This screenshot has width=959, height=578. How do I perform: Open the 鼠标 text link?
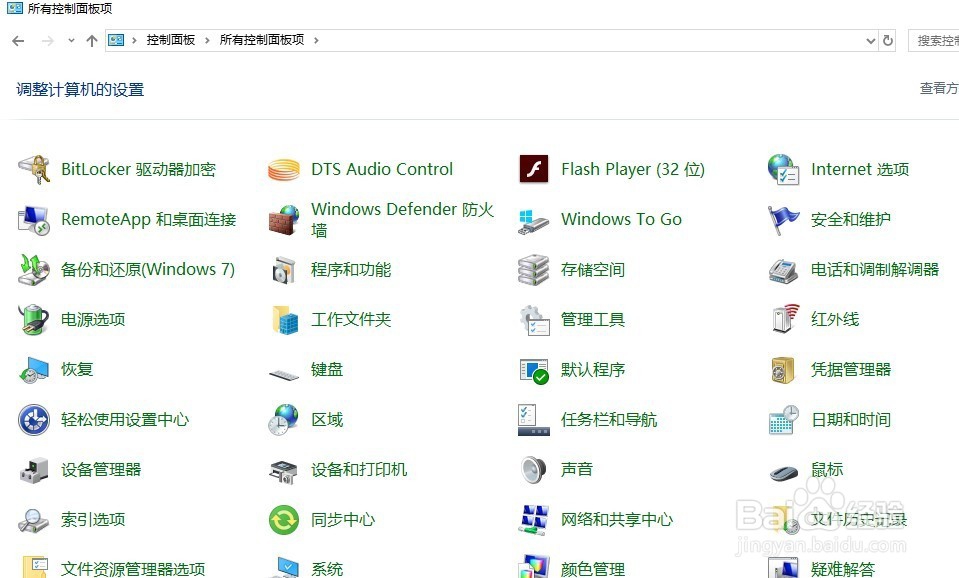827,470
